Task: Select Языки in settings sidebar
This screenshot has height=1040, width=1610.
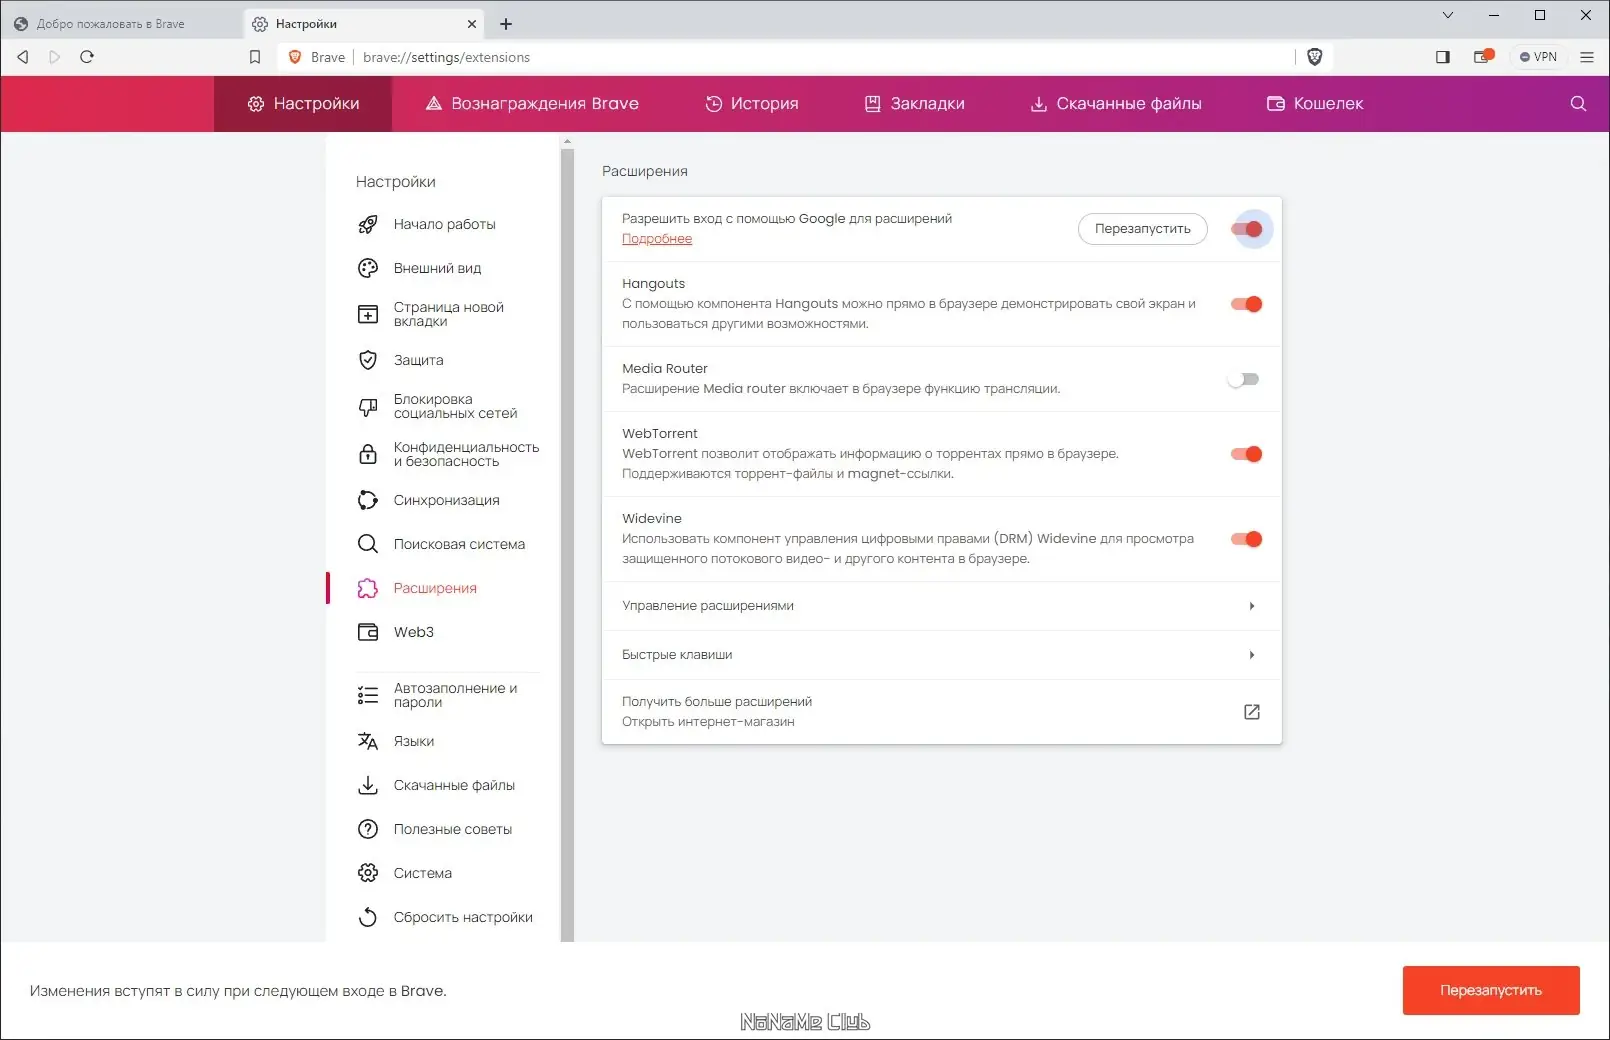Action: [x=414, y=741]
